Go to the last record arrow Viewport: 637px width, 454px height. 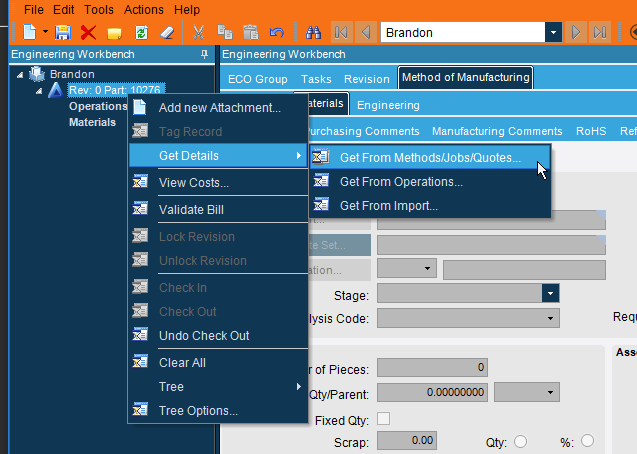(x=600, y=32)
